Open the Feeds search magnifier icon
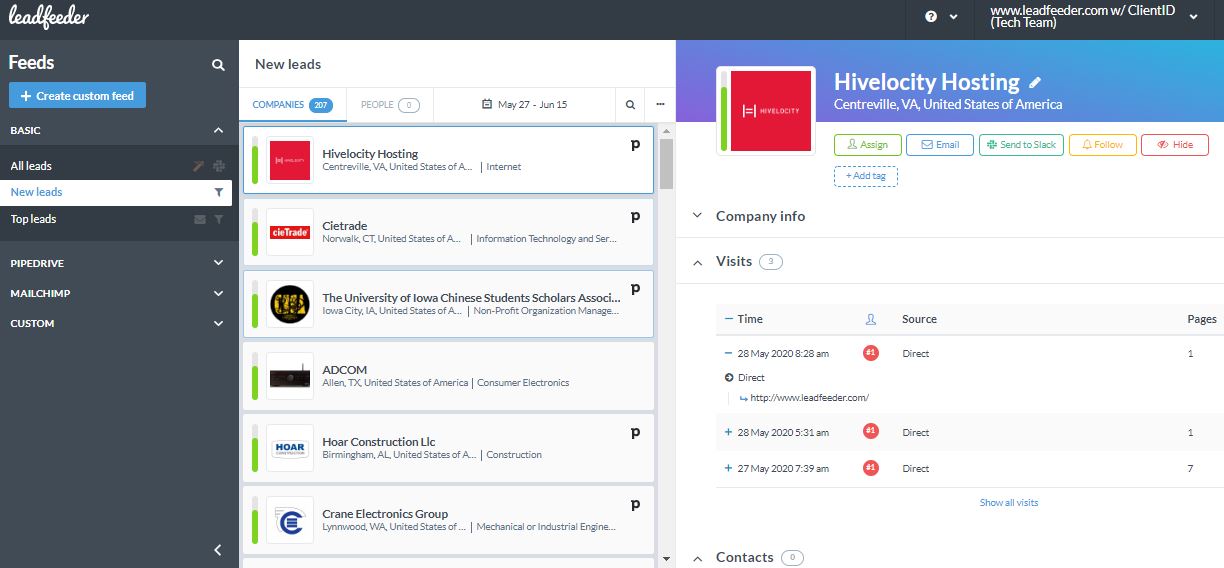The width and height of the screenshot is (1224, 568). click(x=218, y=65)
